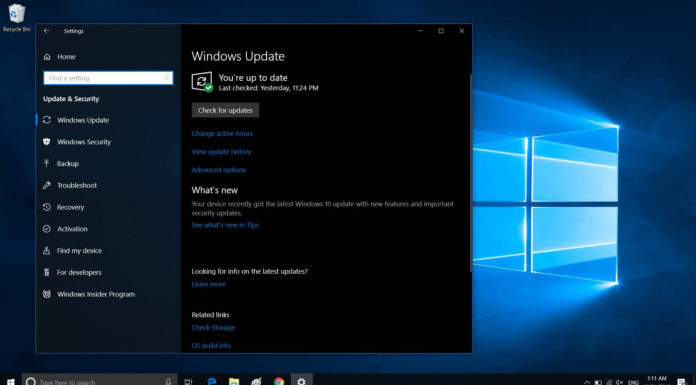This screenshot has width=696, height=385.
Task: Follow the See what's new in Tips link
Action: point(225,225)
